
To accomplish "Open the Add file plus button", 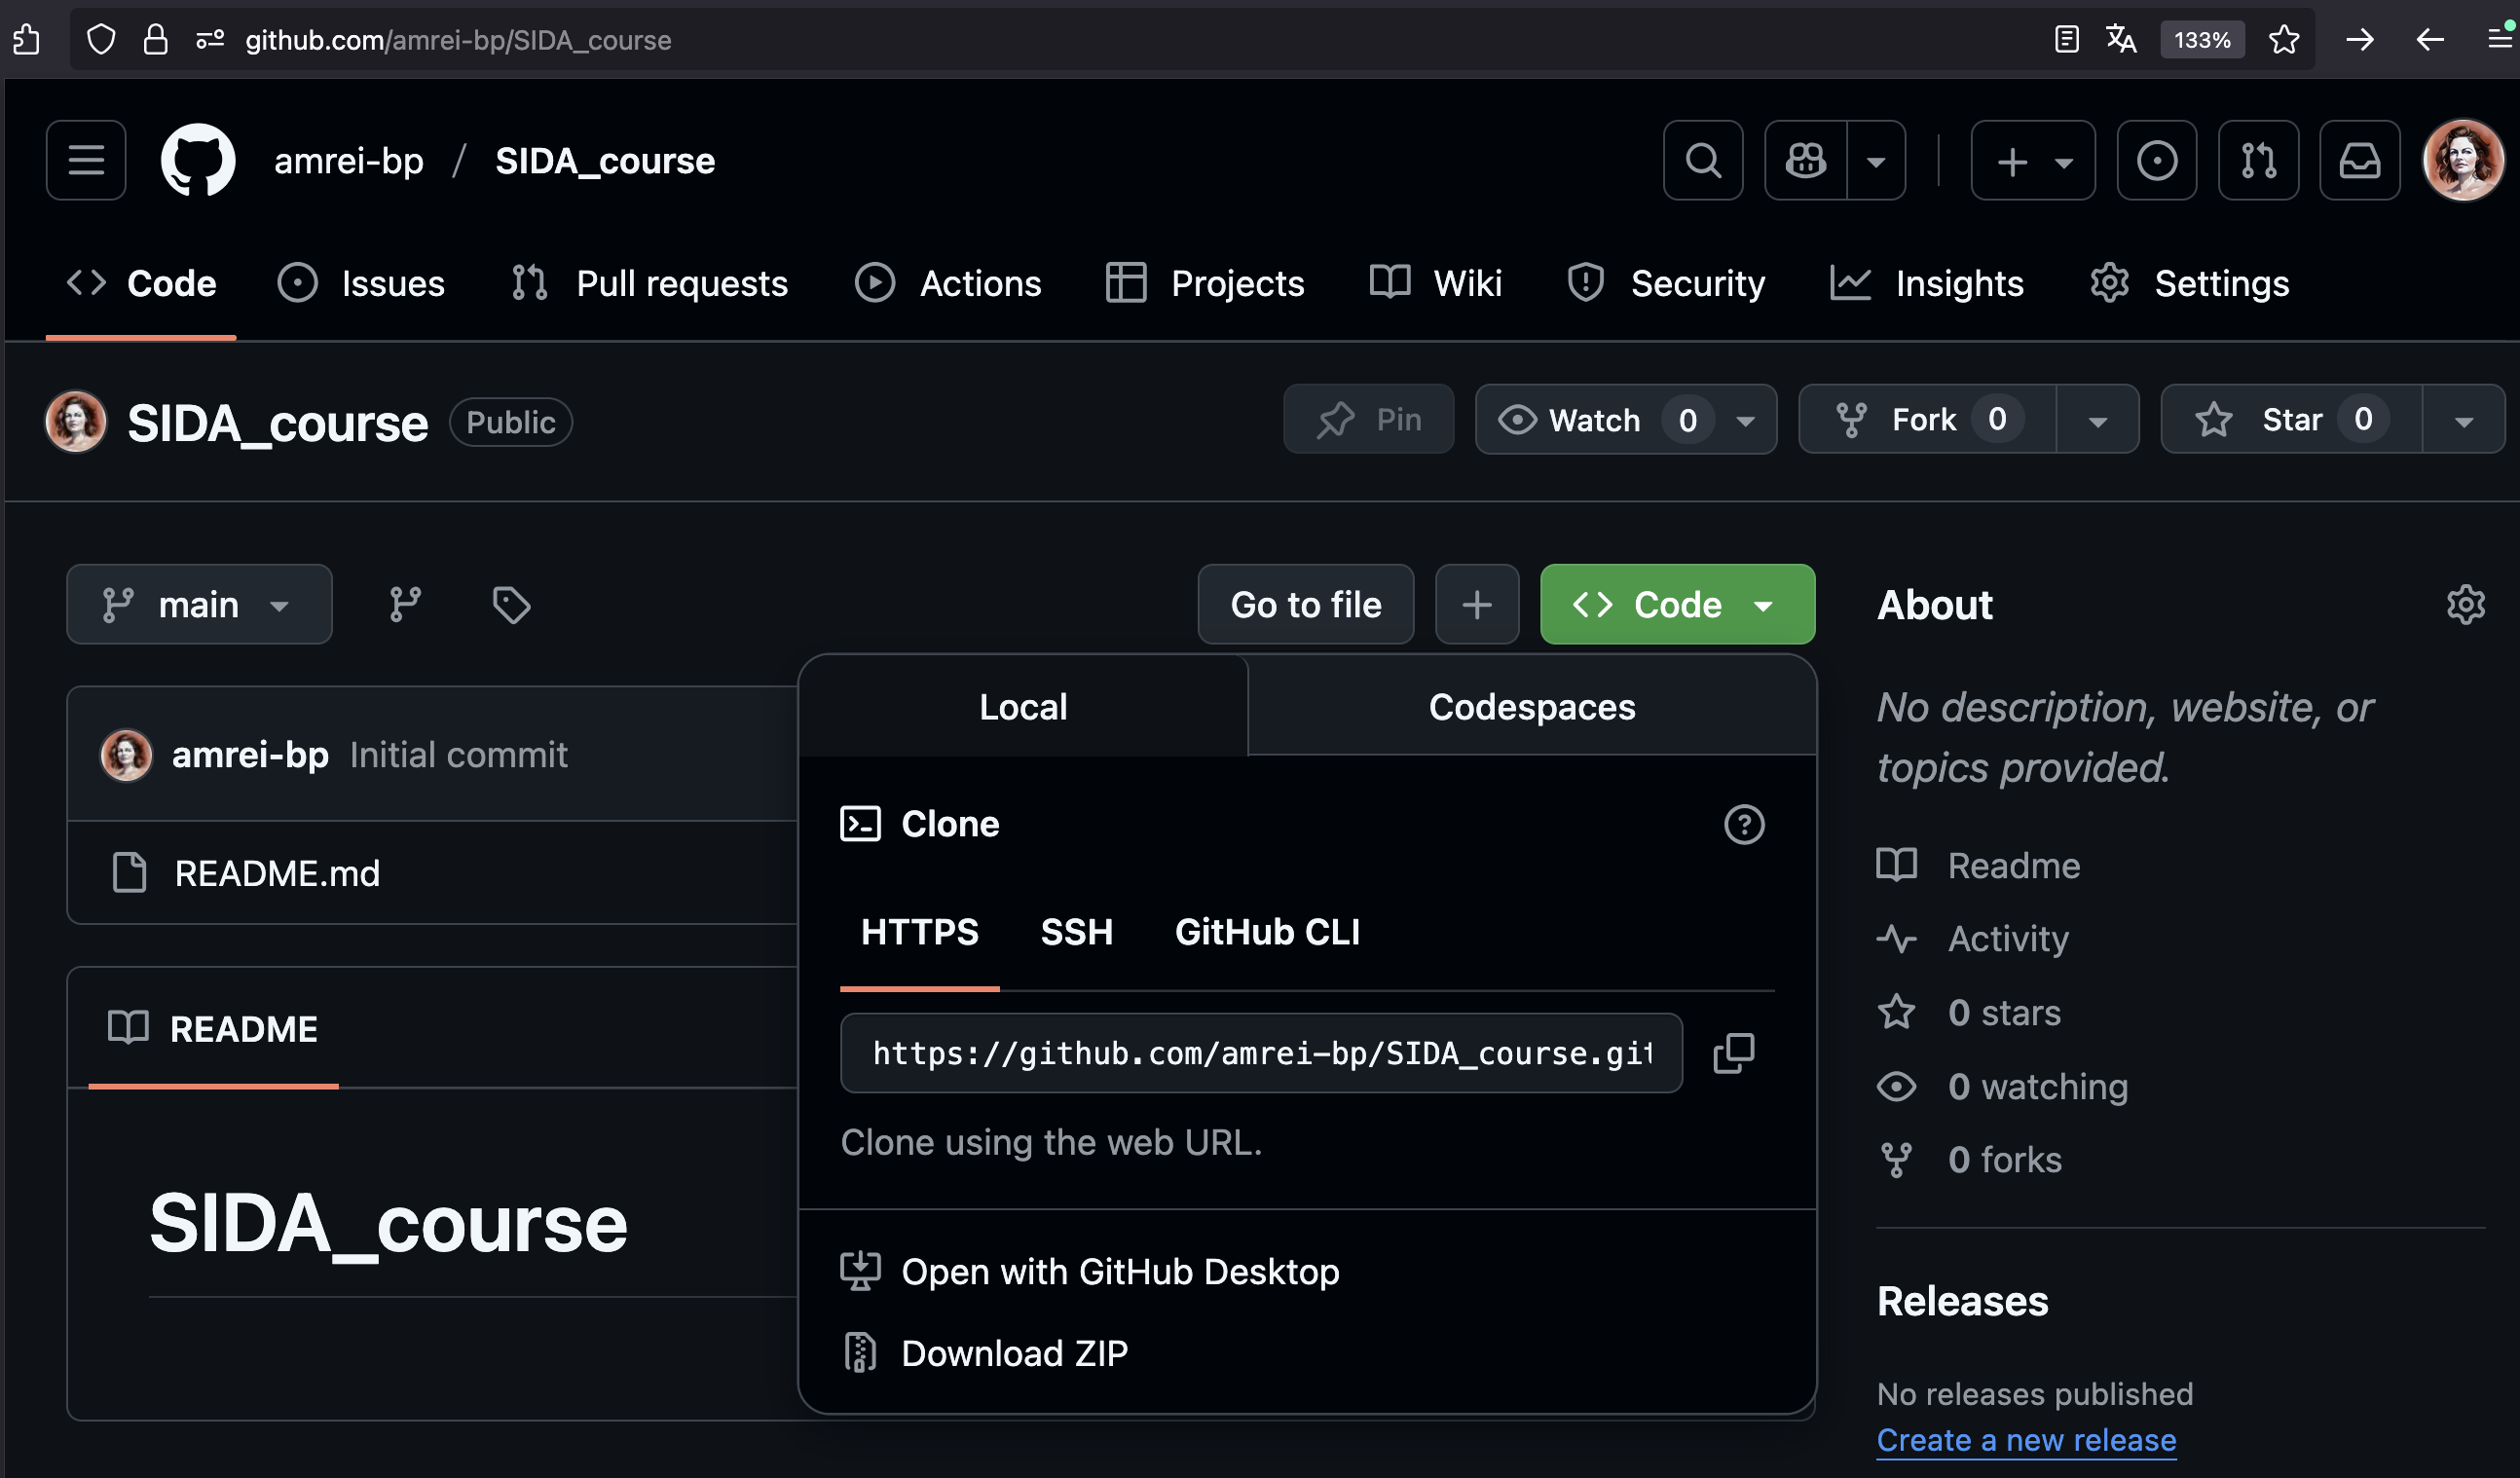I will [x=1477, y=604].
